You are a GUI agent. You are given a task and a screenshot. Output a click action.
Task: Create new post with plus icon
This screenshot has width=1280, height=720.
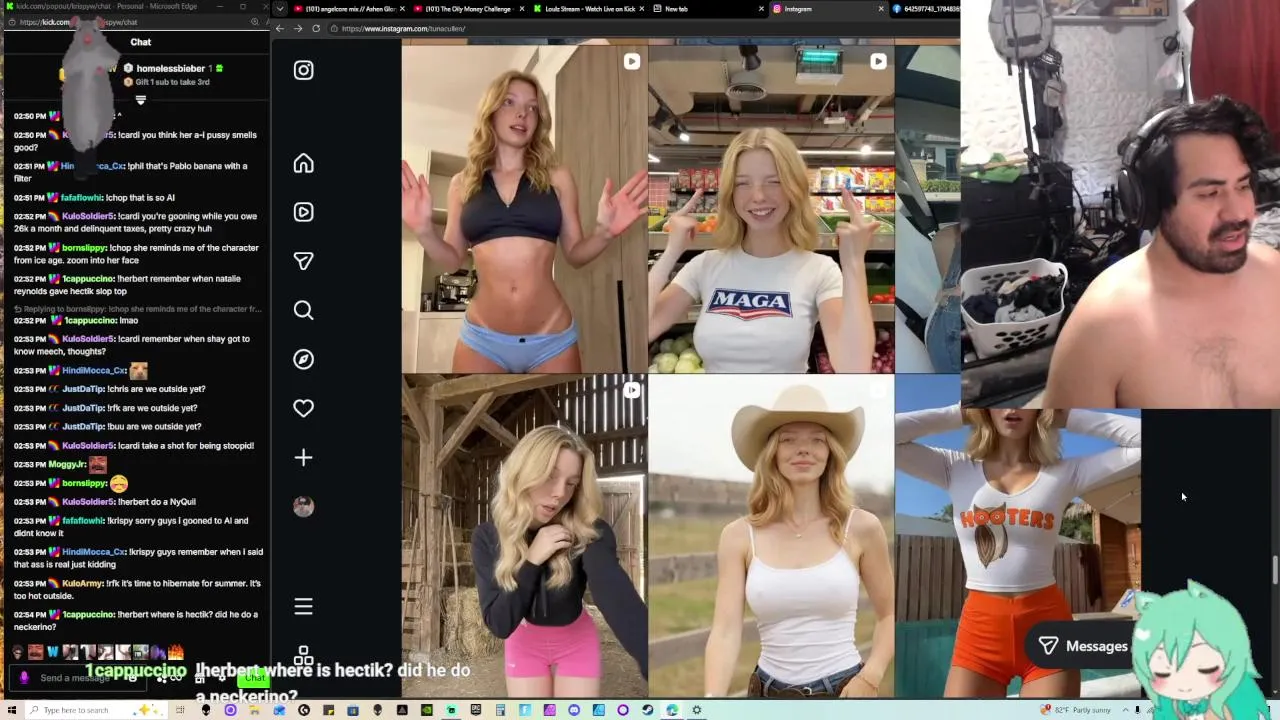303,457
